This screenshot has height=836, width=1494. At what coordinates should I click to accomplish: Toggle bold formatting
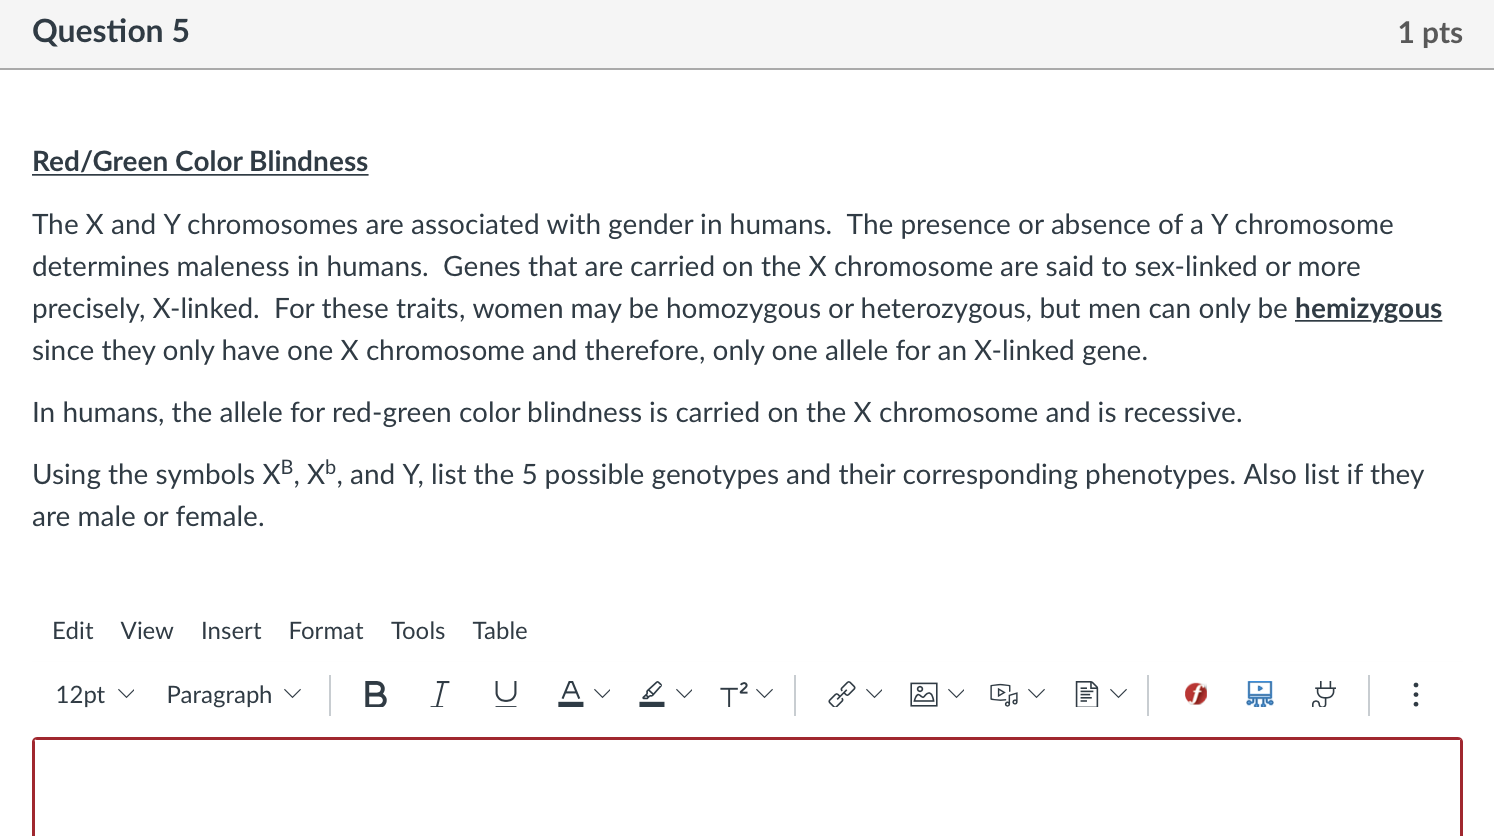tap(375, 694)
